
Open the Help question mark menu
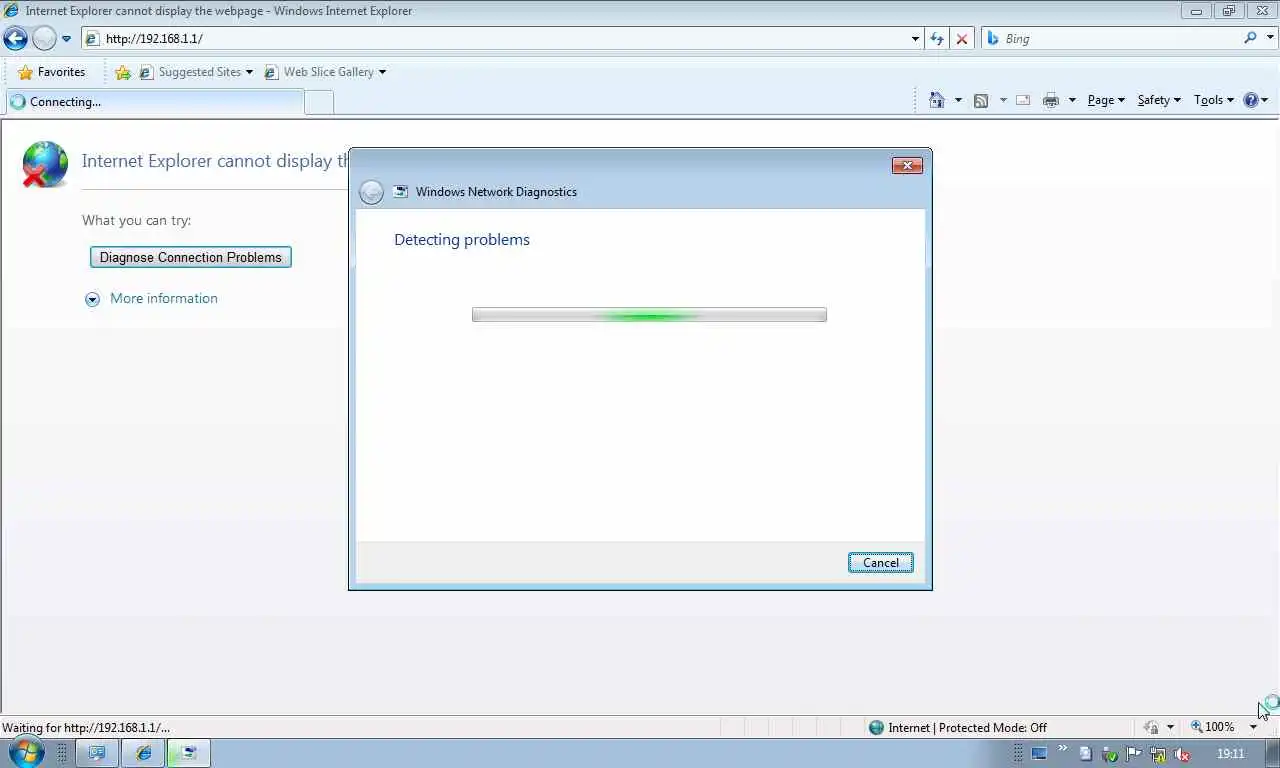(x=1255, y=100)
